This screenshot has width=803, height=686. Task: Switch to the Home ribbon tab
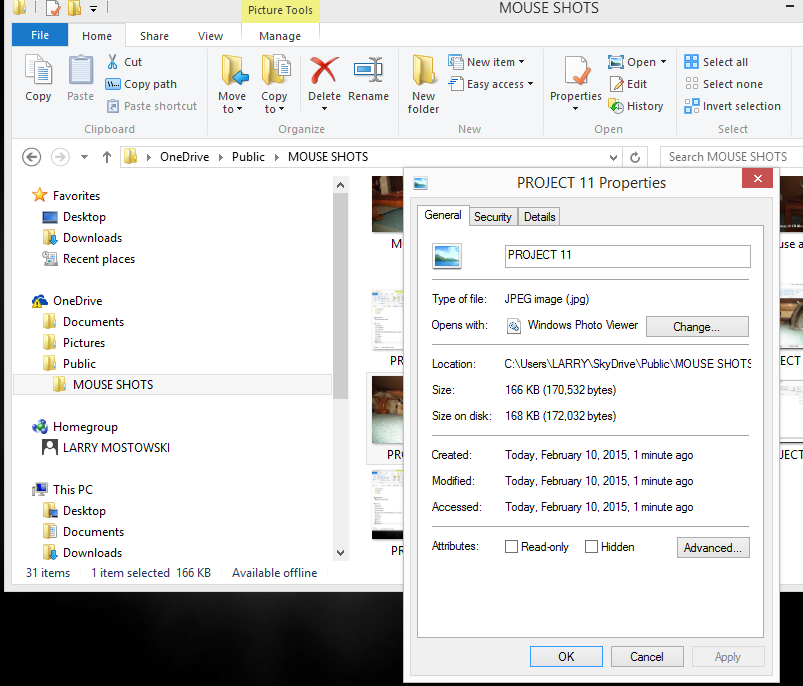click(97, 36)
